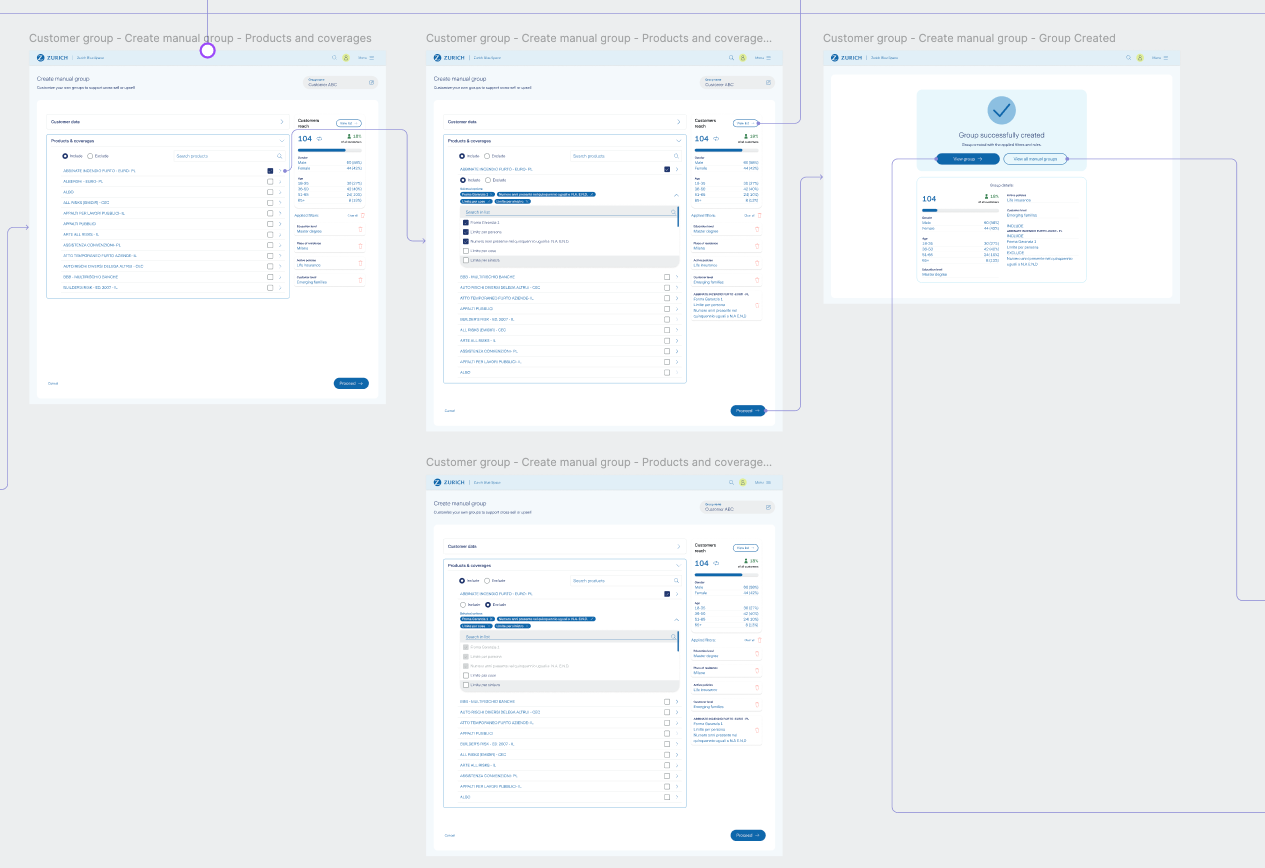Collapse Products & coverages section in left frame
This screenshot has height=868, width=1265.
281,141
